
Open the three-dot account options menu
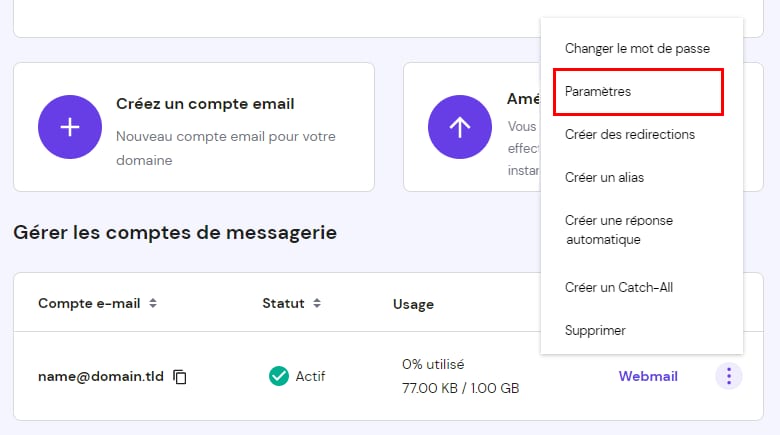729,376
